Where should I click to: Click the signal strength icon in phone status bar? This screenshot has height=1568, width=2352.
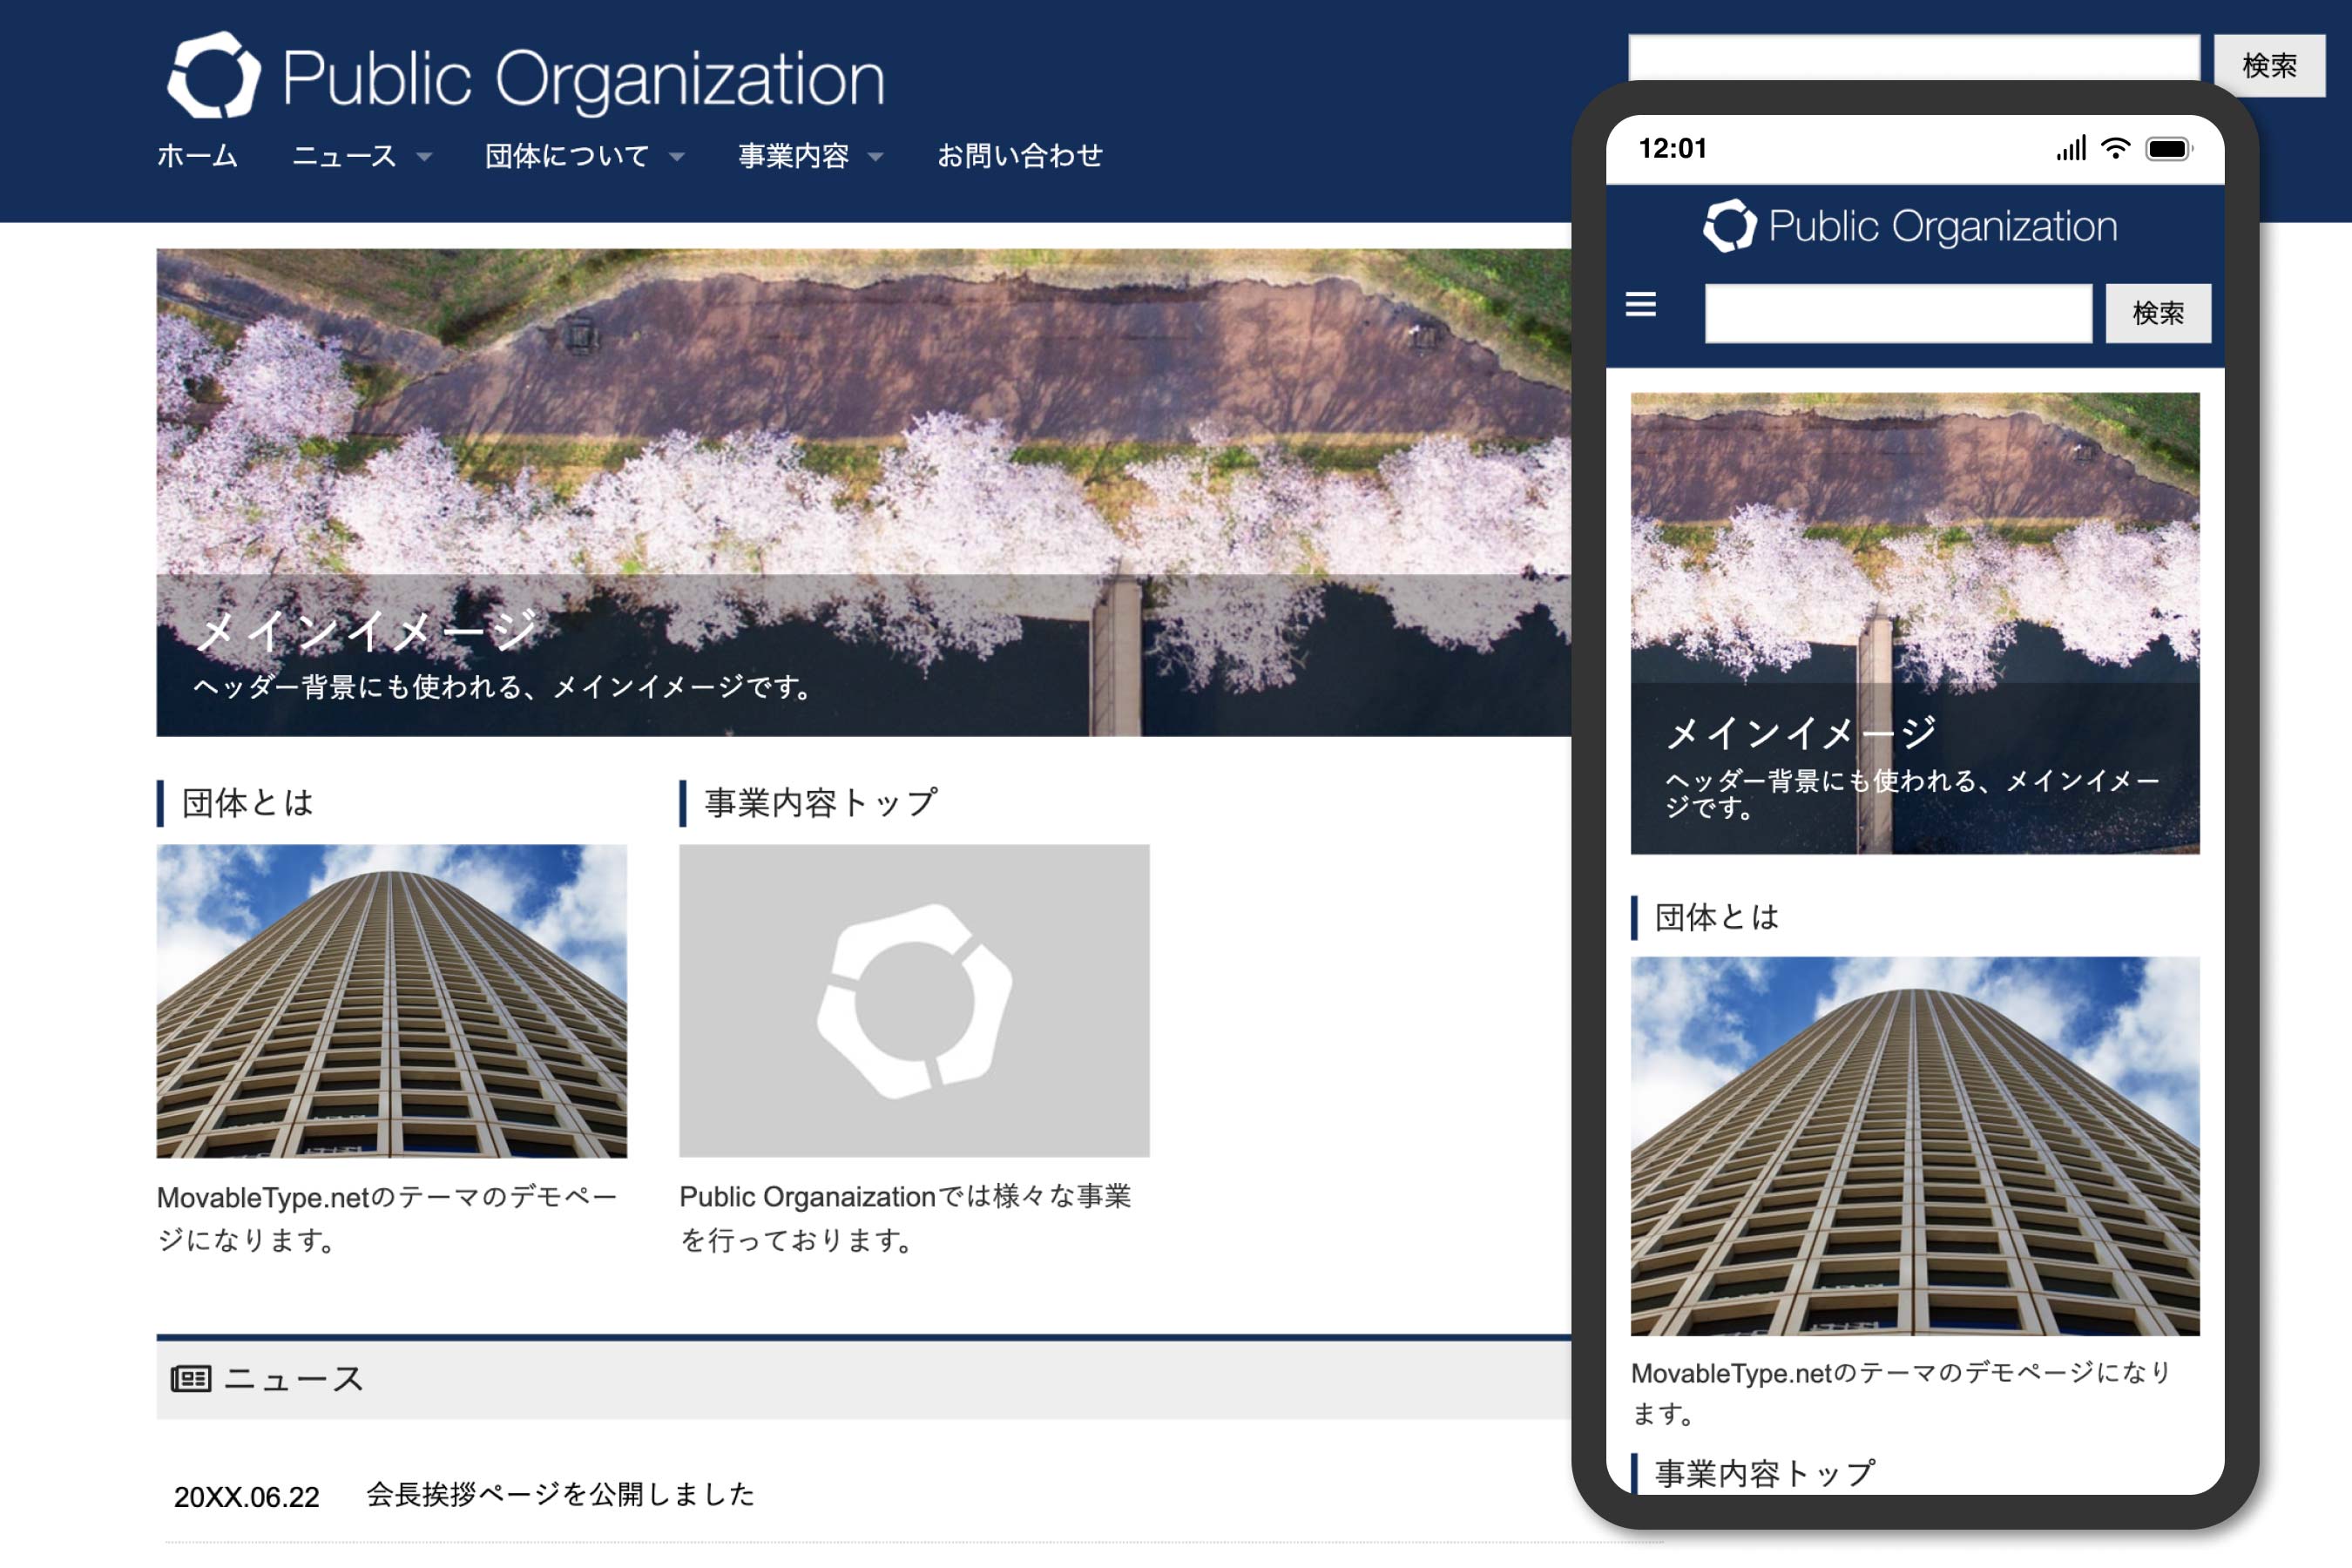click(x=2071, y=148)
